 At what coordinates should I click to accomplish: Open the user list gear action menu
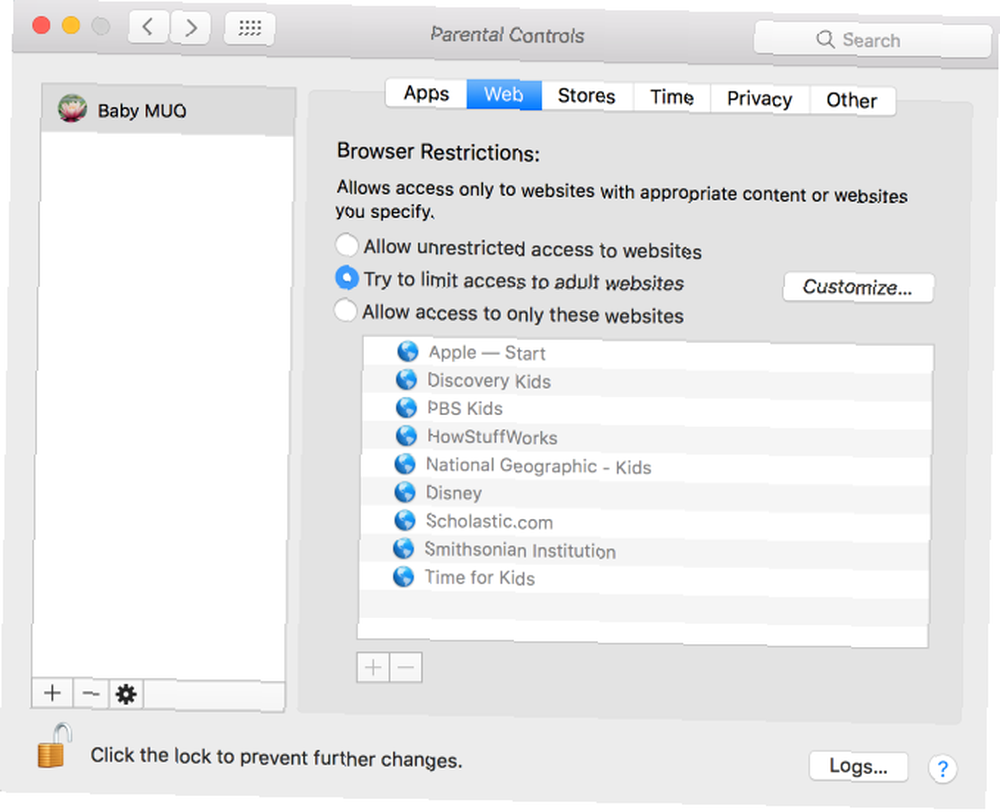pos(126,694)
